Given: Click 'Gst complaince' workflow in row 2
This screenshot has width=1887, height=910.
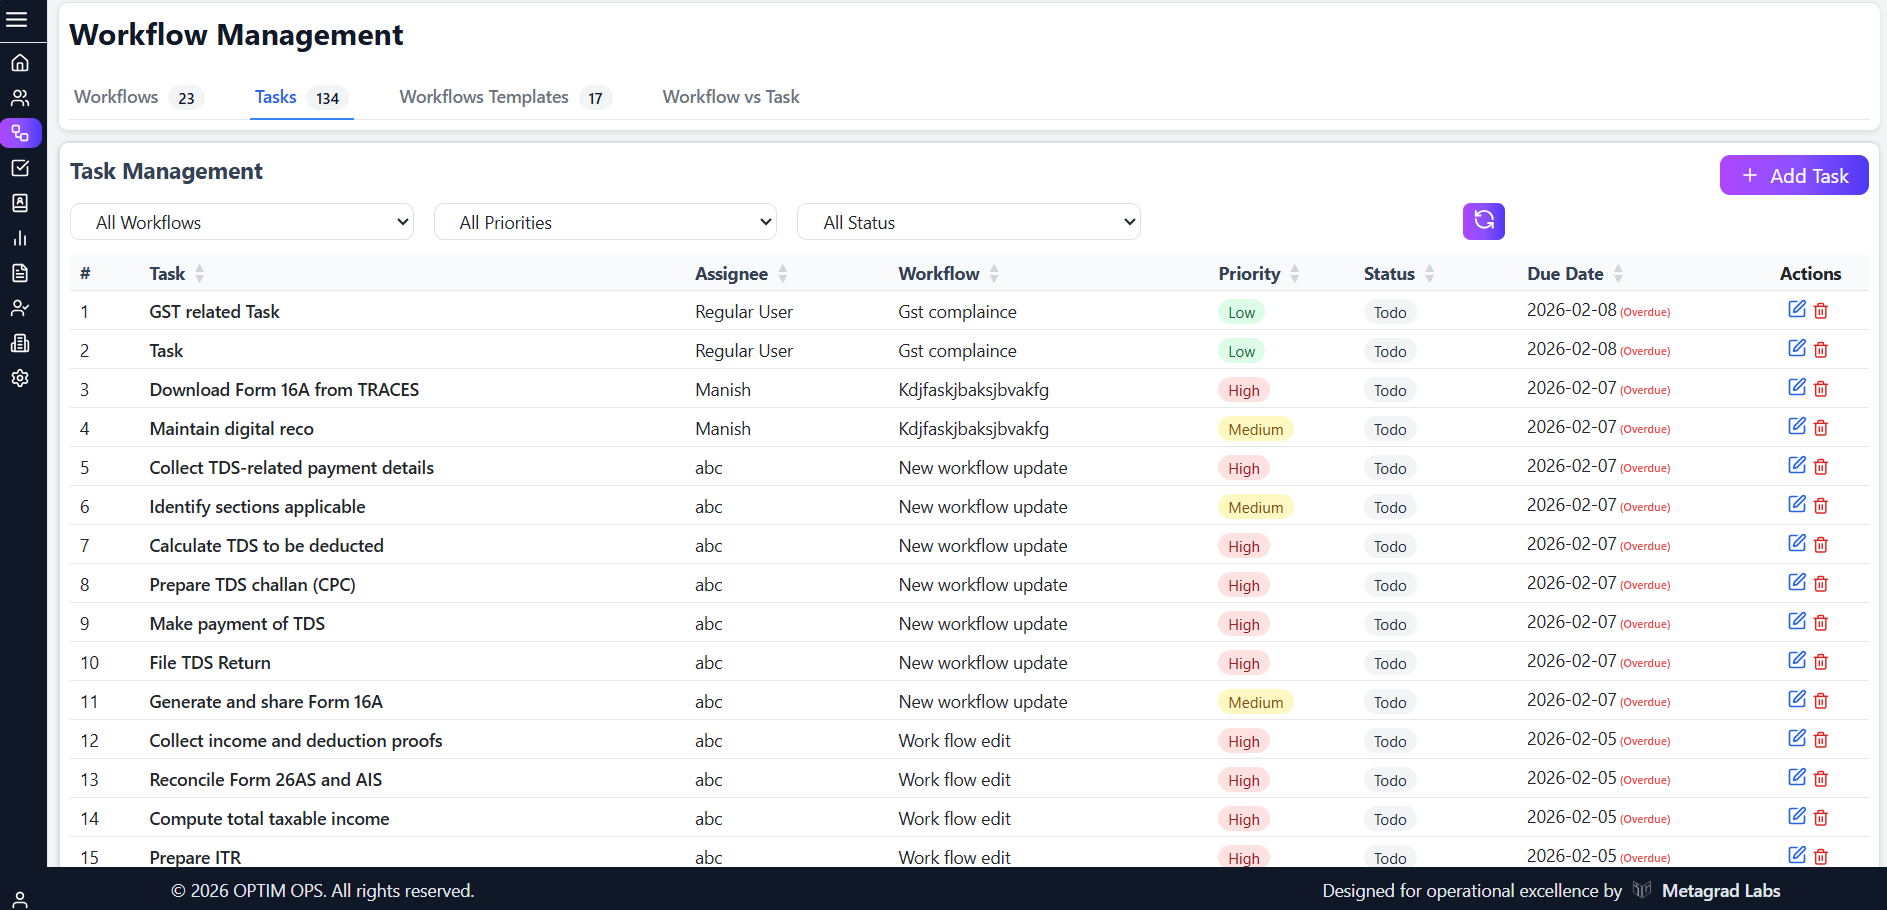Looking at the screenshot, I should tap(957, 351).
